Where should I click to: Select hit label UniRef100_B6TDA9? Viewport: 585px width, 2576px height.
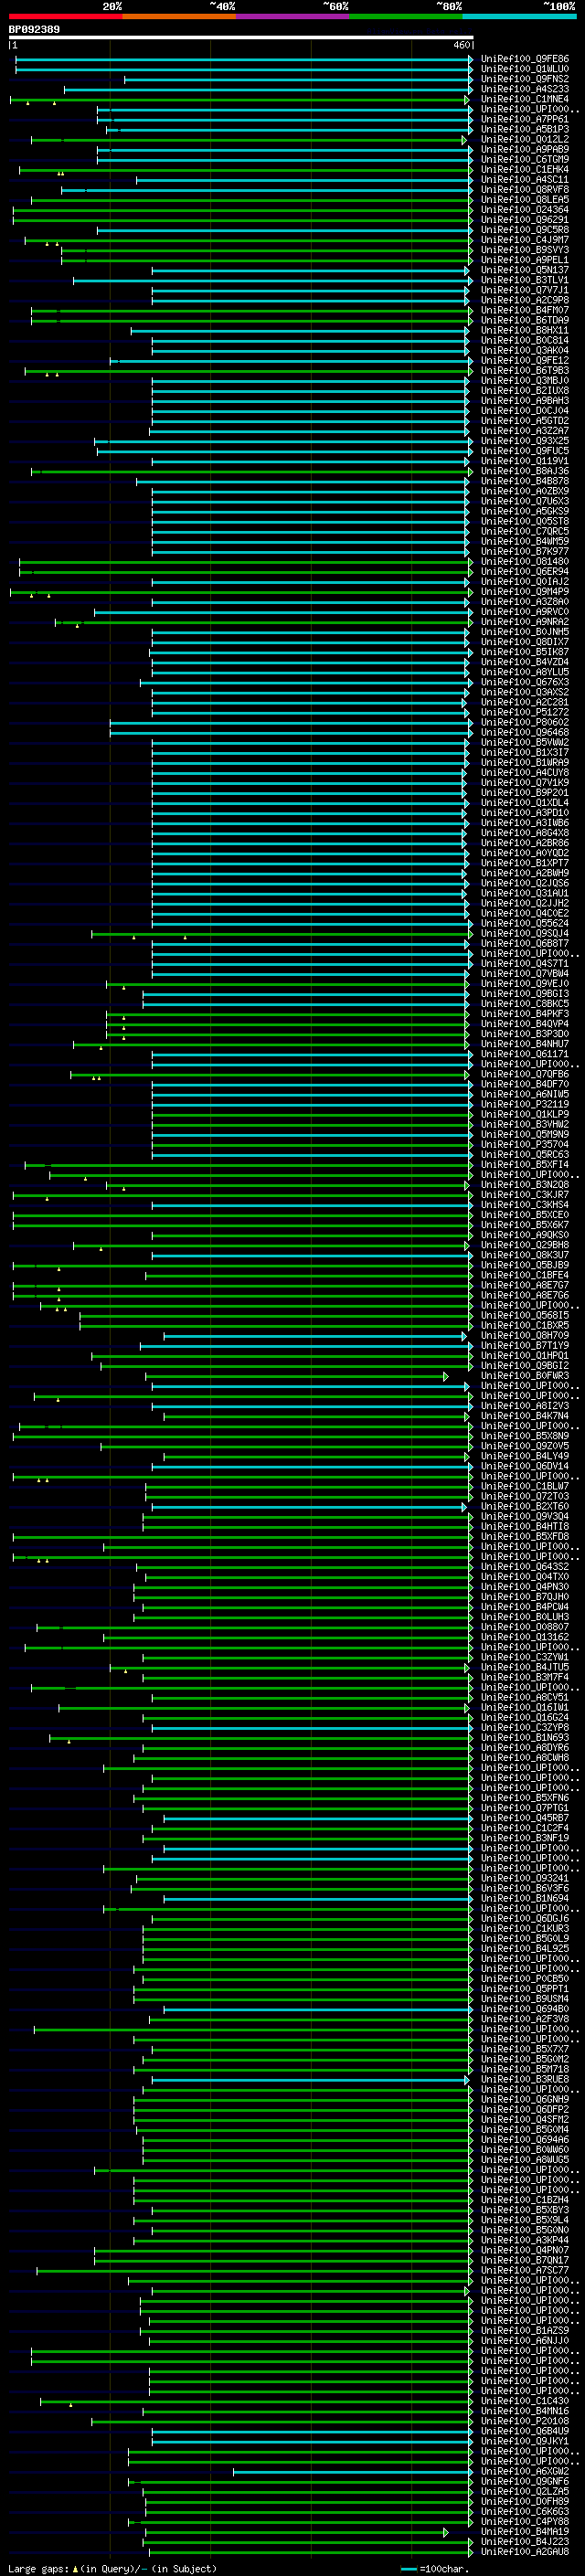click(525, 320)
